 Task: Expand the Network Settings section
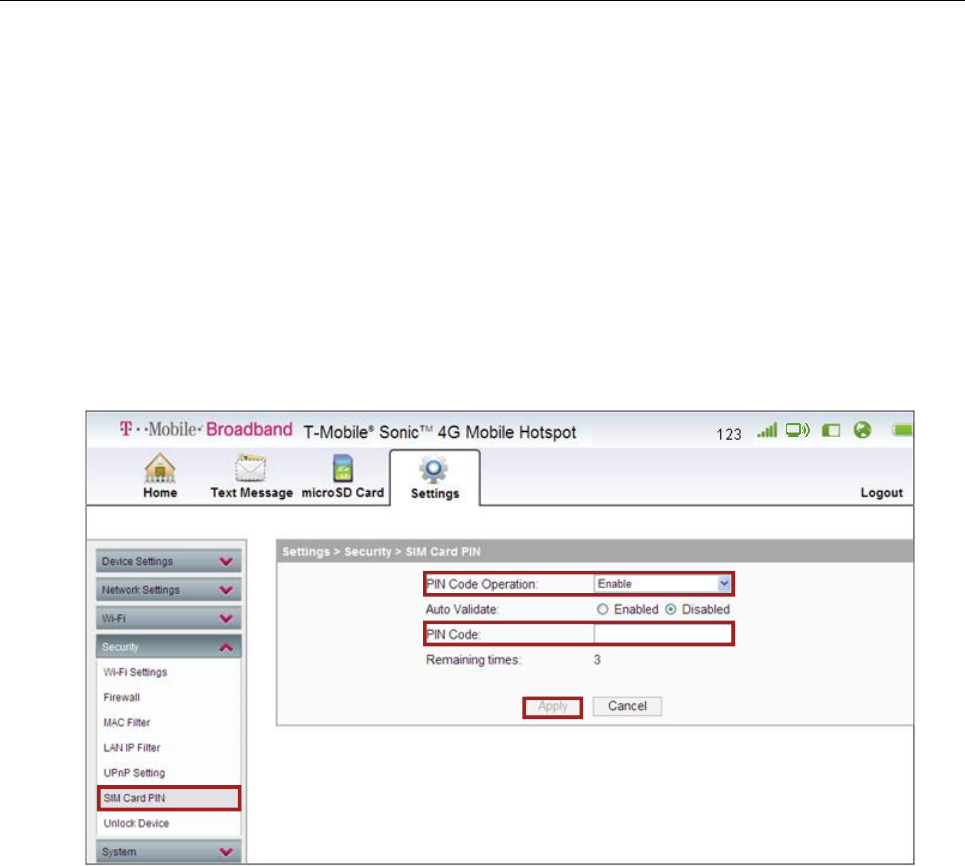[x=168, y=590]
